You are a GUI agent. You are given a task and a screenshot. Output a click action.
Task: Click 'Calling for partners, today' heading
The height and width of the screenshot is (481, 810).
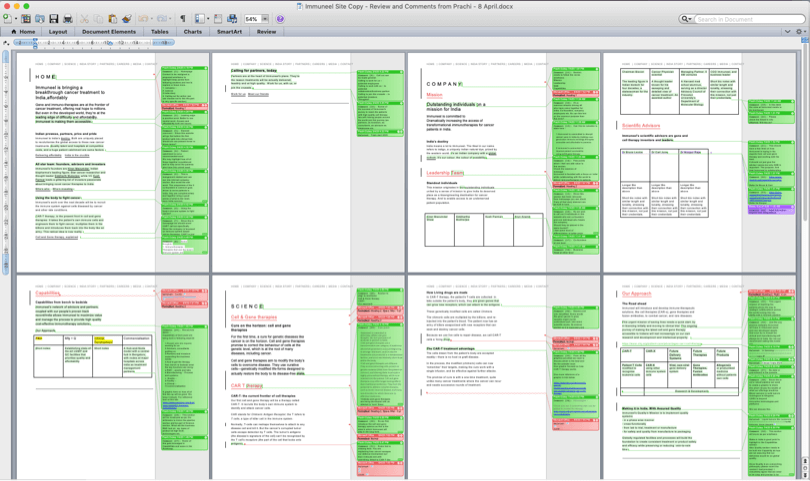pyautogui.click(x=254, y=70)
